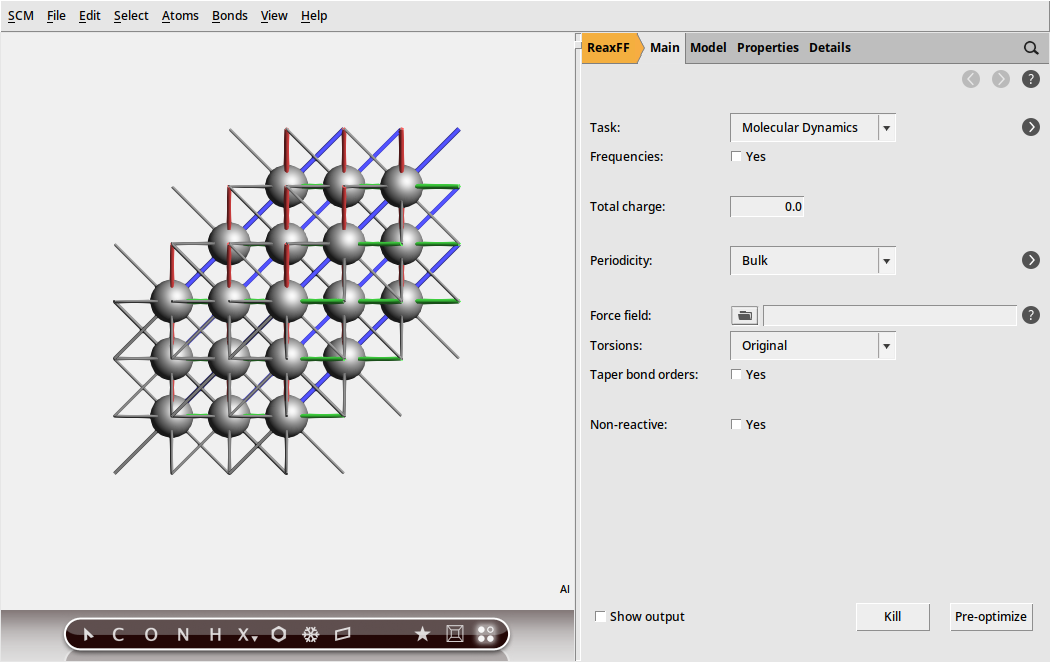This screenshot has height=662, width=1050.
Task: Open the structures ring tool
Action: click(279, 634)
